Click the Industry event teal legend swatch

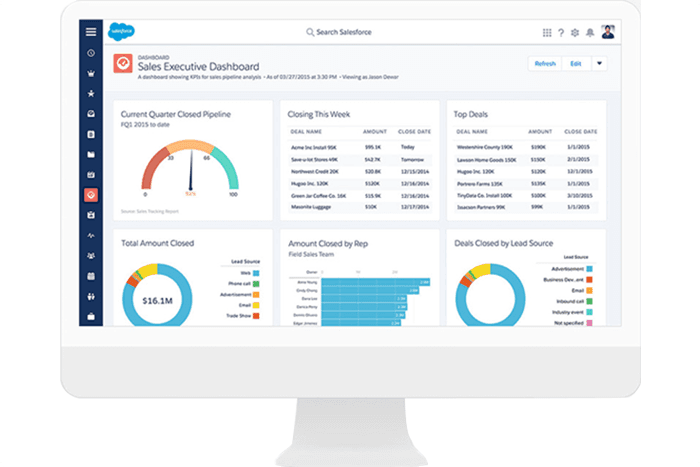[589, 312]
